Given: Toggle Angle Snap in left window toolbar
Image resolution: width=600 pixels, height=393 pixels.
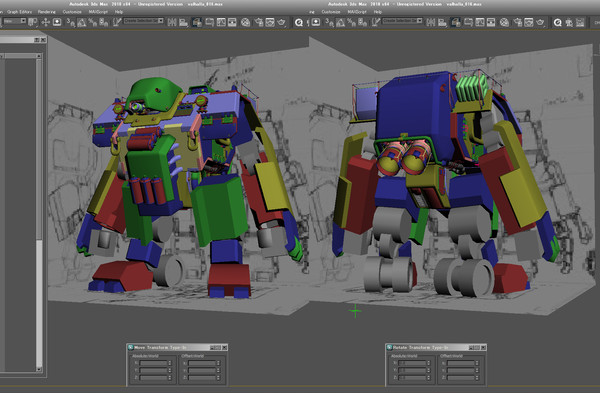Looking at the screenshot, I should coord(82,22).
